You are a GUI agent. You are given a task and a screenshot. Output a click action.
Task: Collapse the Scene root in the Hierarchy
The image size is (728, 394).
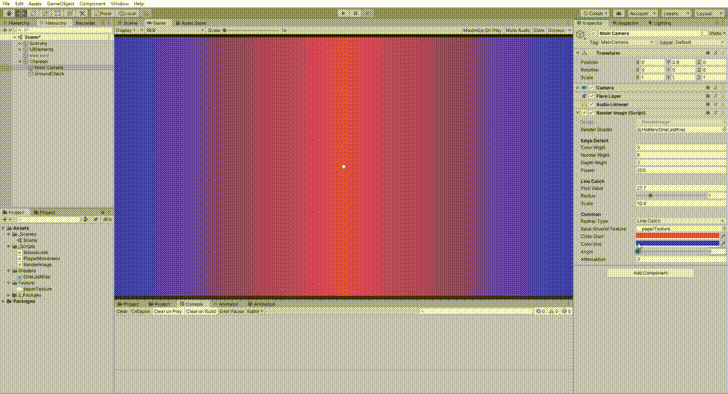click(14, 37)
